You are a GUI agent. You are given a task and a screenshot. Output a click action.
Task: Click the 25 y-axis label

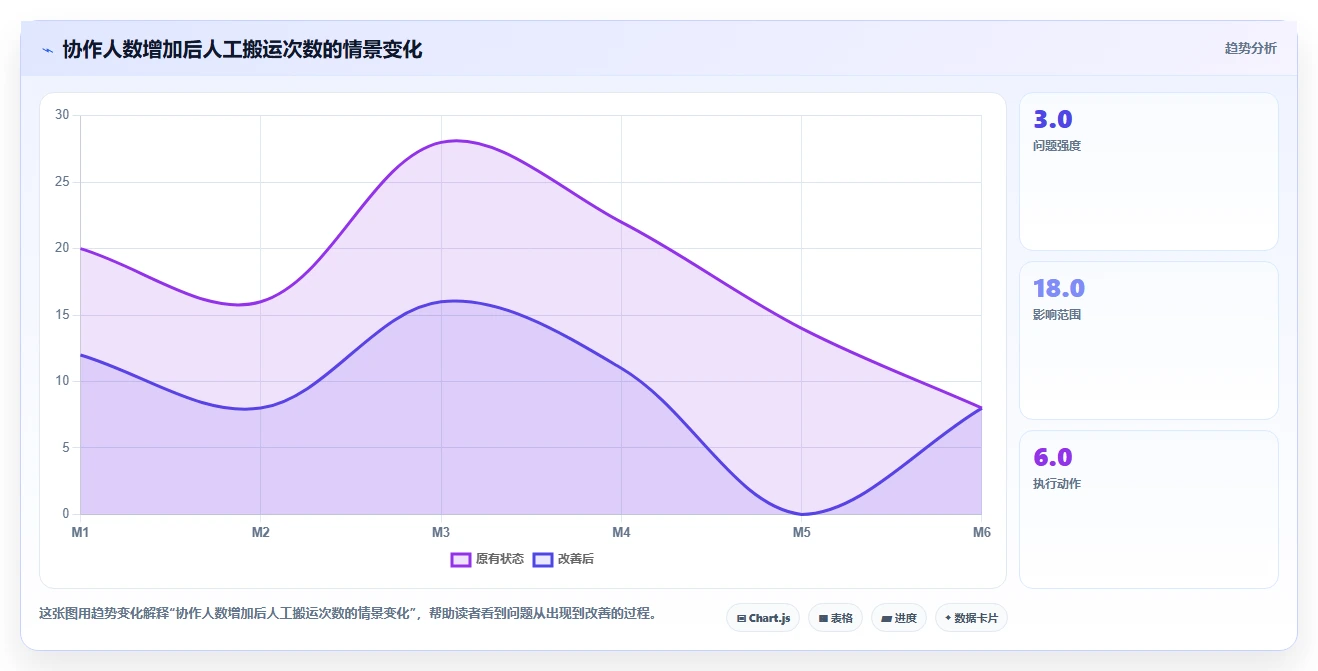(62, 182)
